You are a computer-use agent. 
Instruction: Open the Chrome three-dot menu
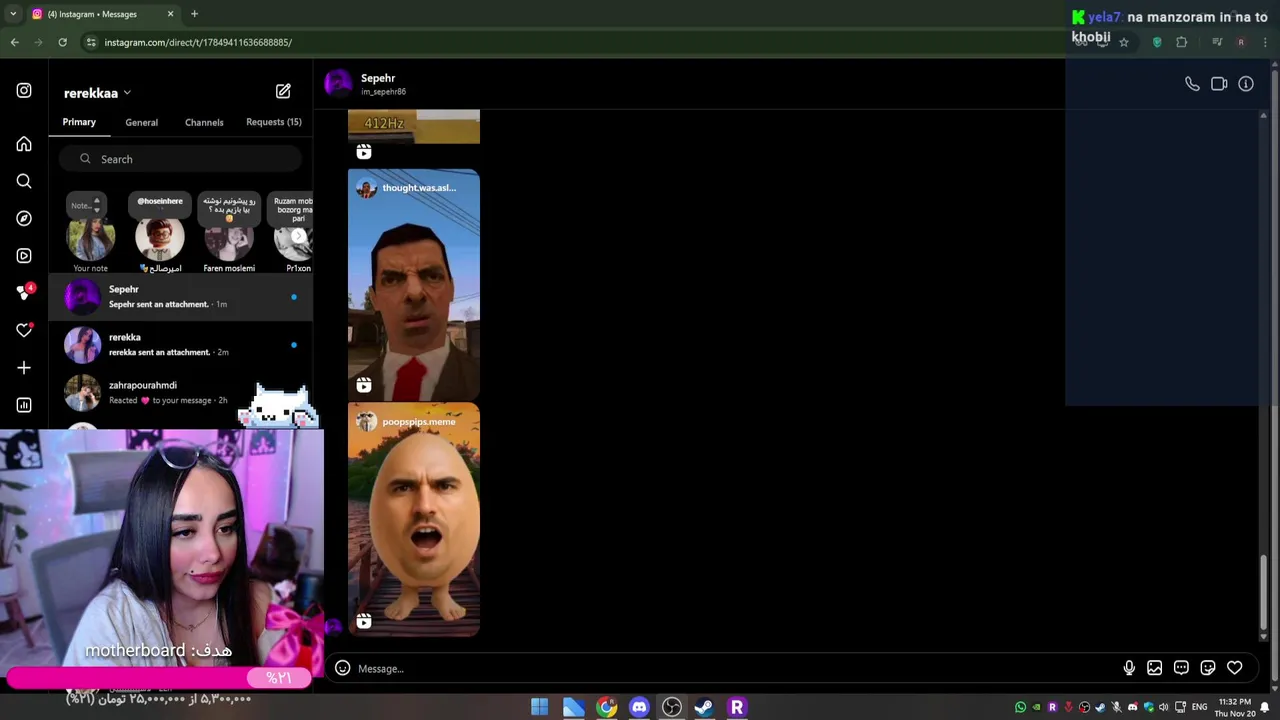click(x=1265, y=42)
